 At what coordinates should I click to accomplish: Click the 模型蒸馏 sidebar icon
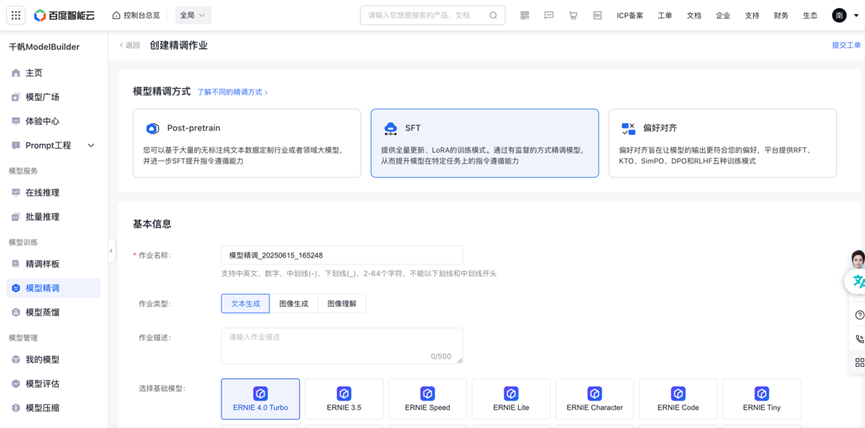[x=16, y=312]
